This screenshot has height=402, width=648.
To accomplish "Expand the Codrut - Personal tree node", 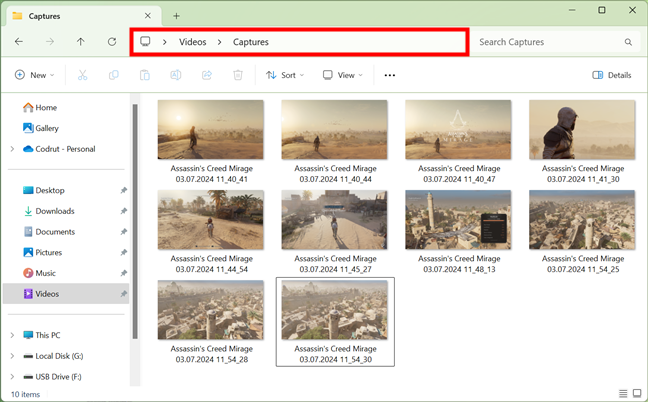I will 12,149.
